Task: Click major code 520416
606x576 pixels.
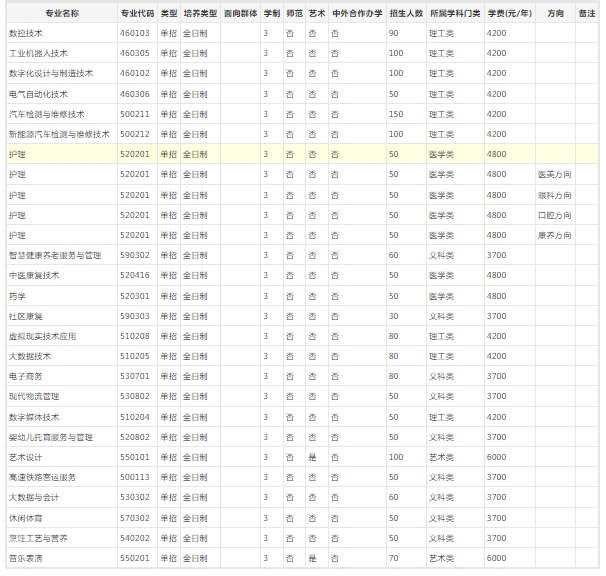Action: [x=135, y=275]
